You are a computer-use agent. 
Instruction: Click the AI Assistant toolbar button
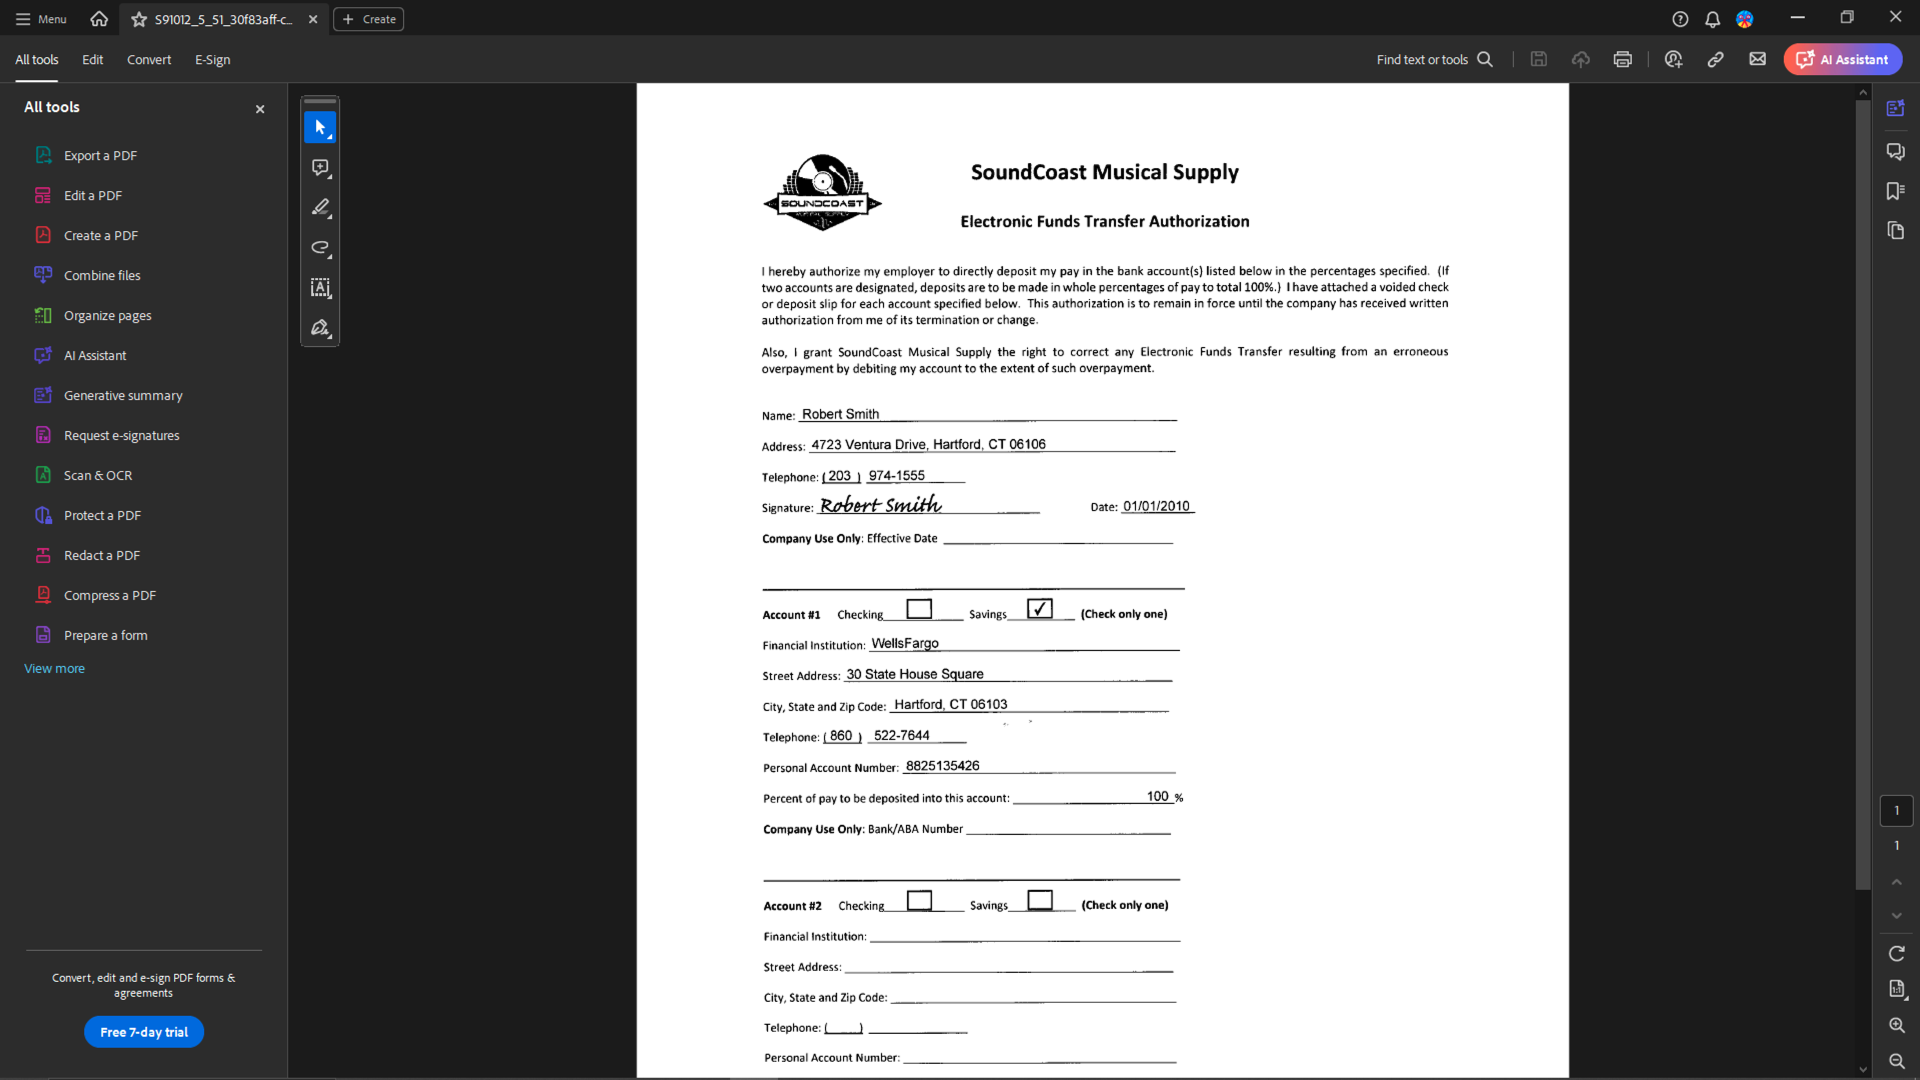coord(1842,59)
